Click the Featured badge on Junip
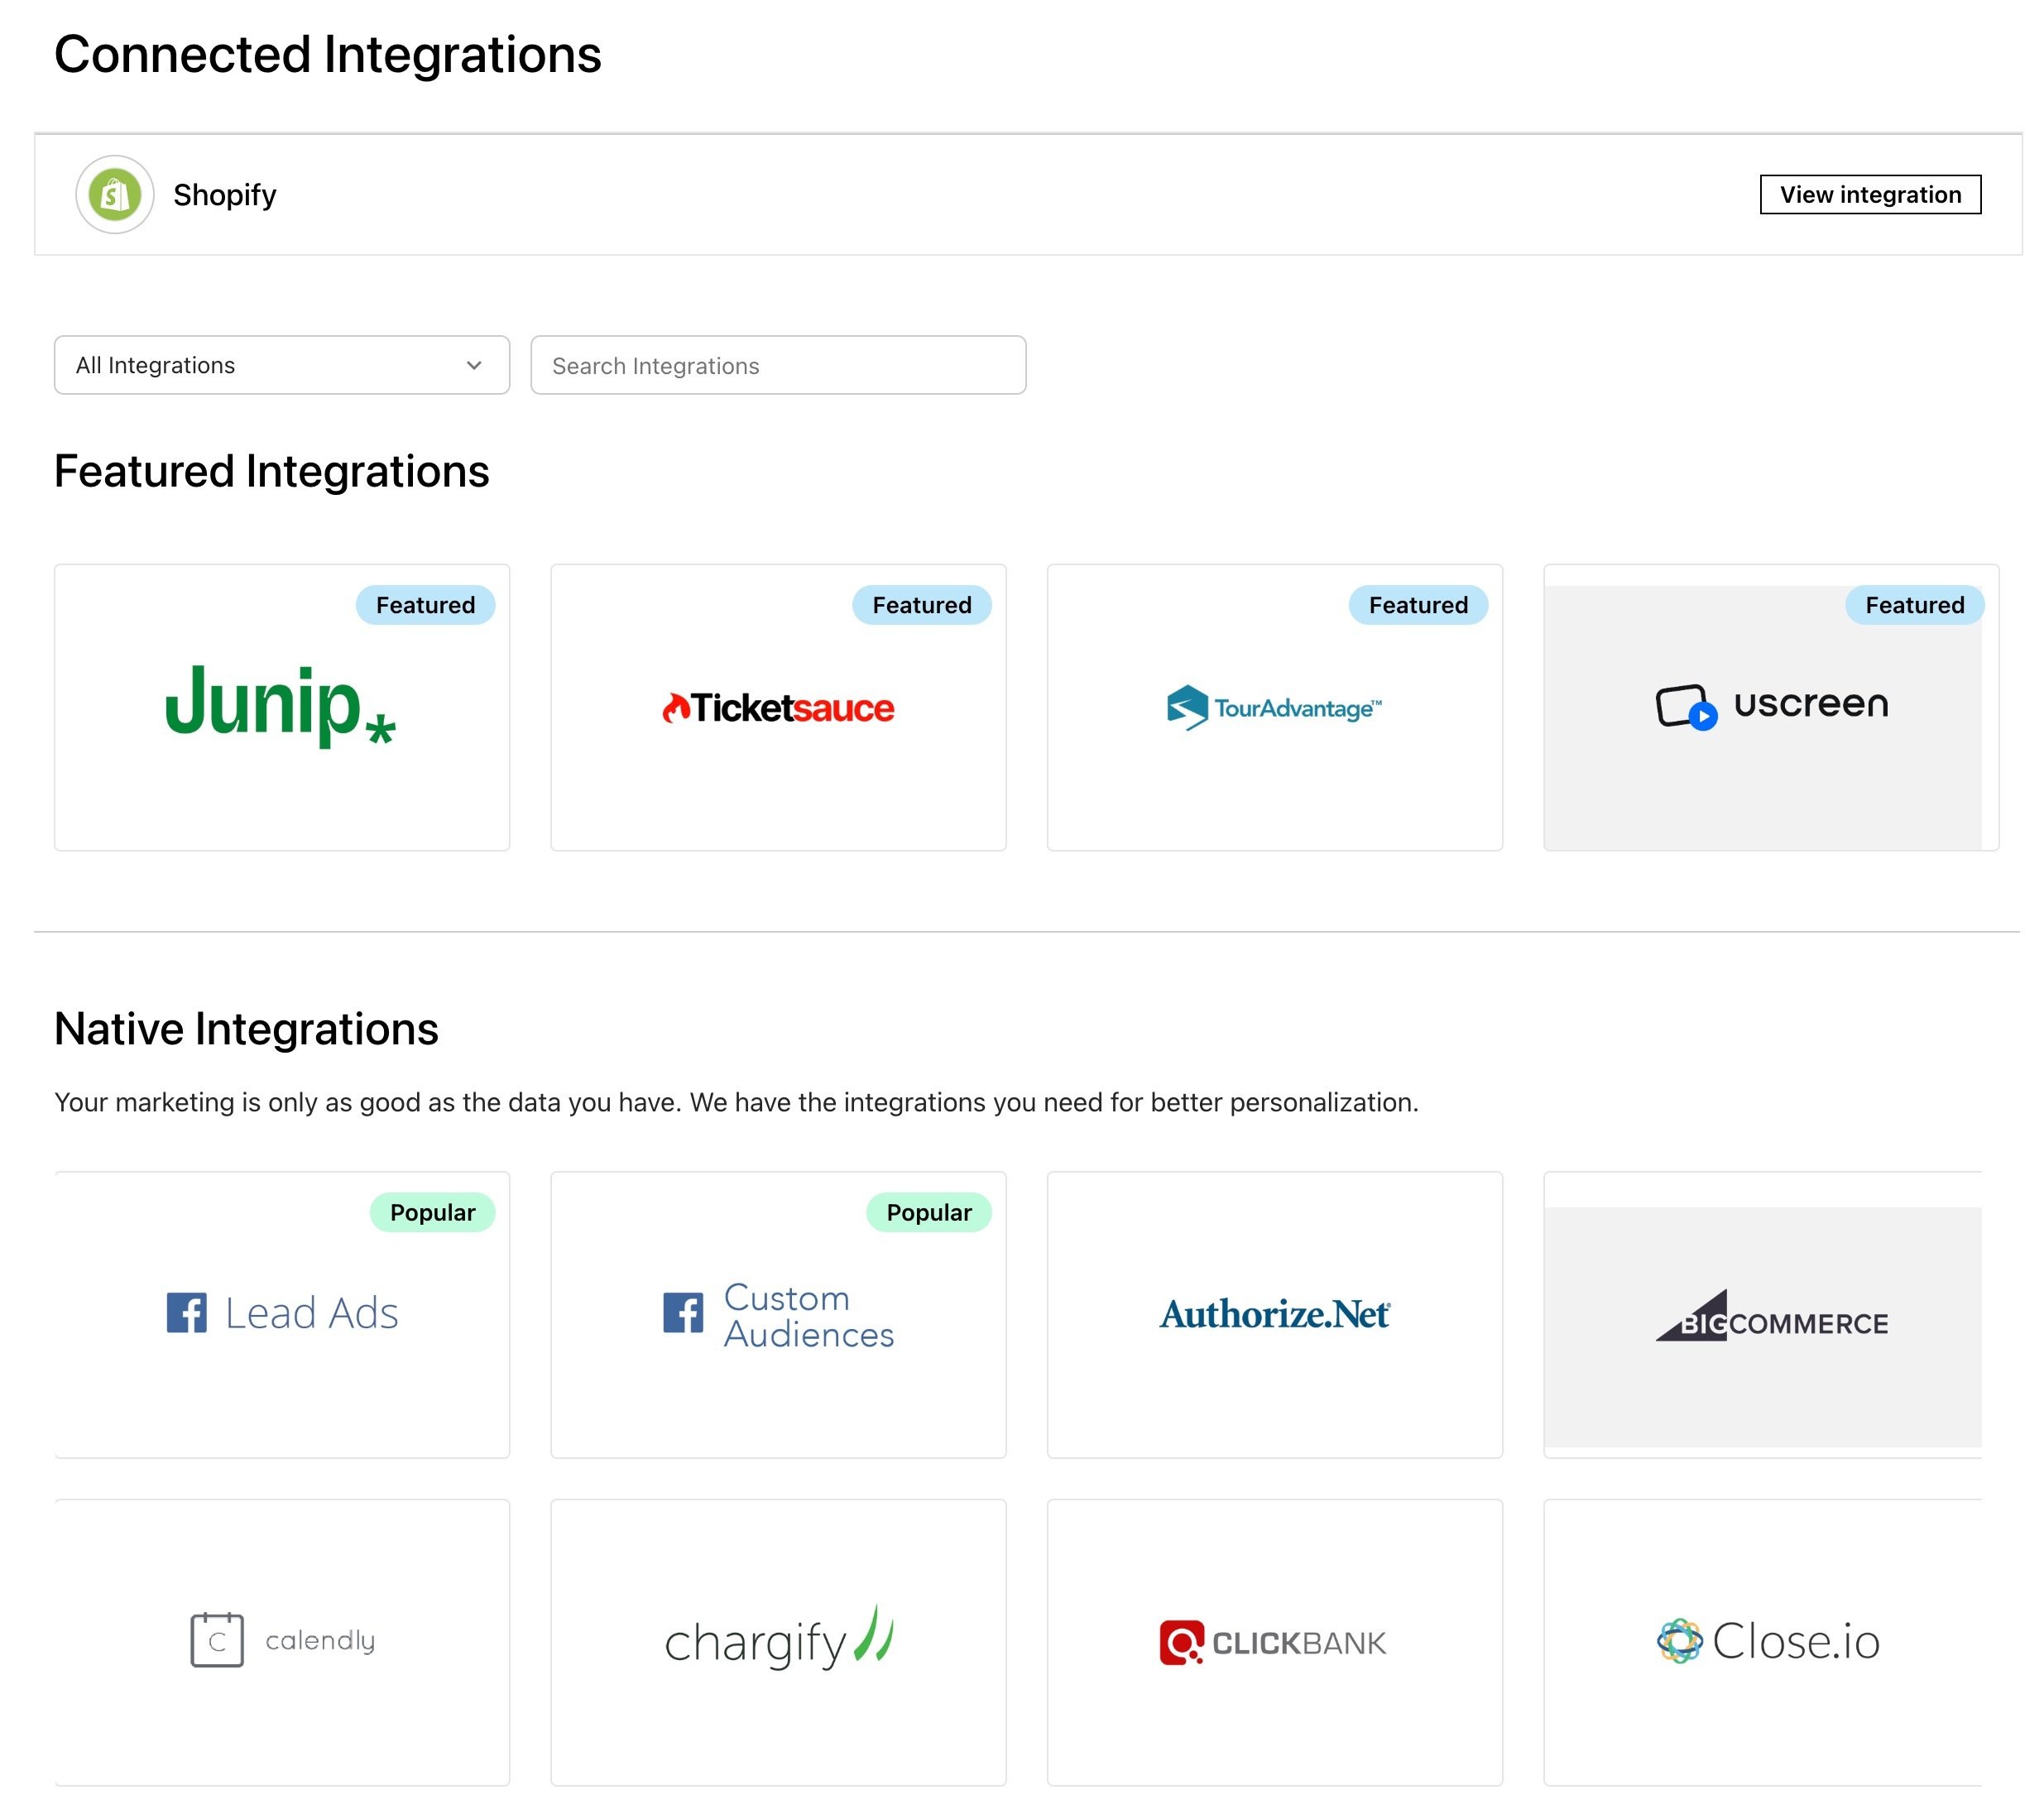 tap(425, 604)
